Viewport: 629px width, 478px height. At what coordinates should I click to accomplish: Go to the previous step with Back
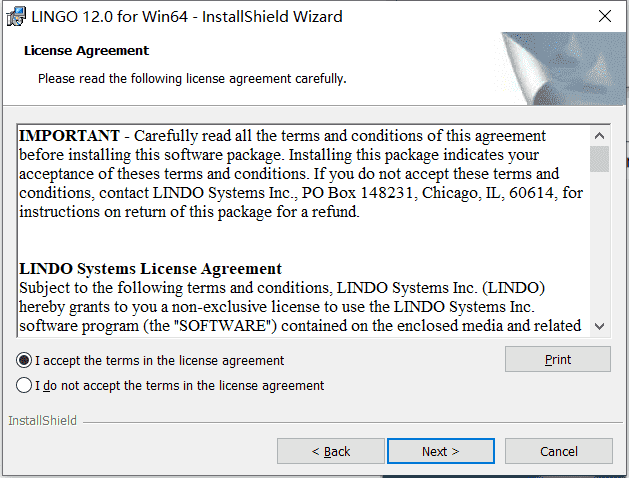coord(331,452)
